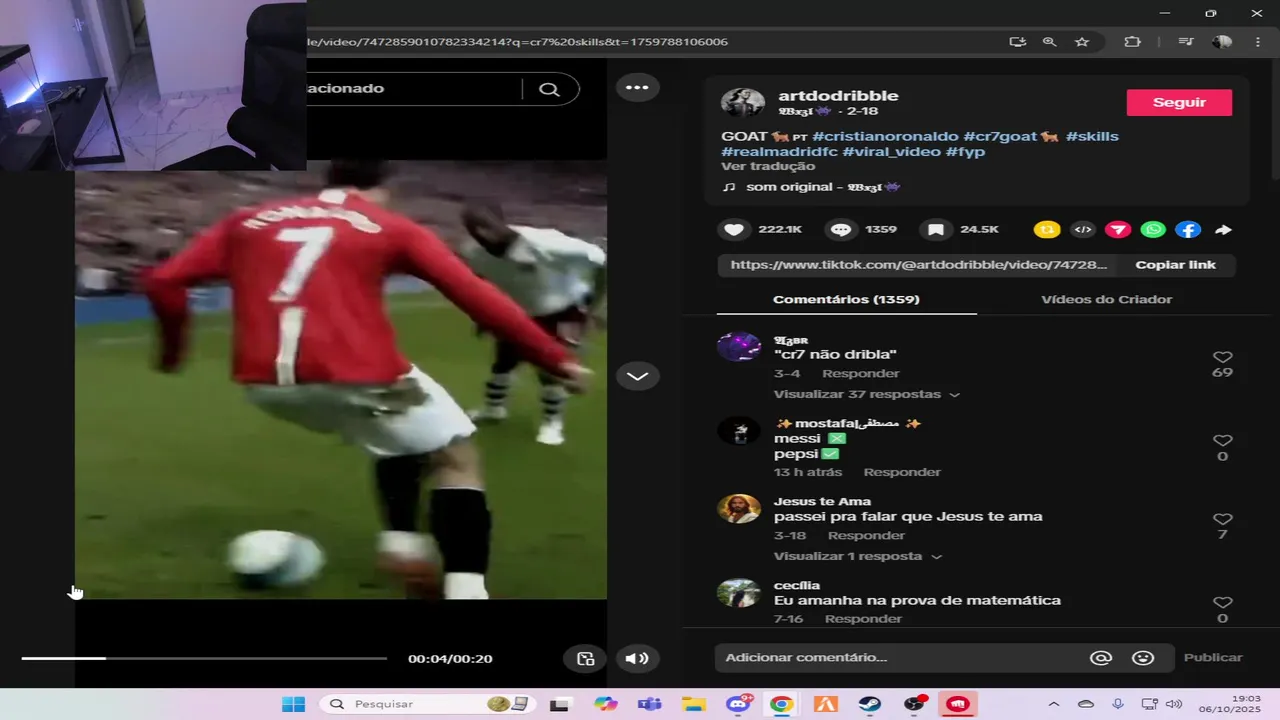This screenshot has width=1280, height=720.
Task: Click the video player to pause
Action: [x=341, y=380]
